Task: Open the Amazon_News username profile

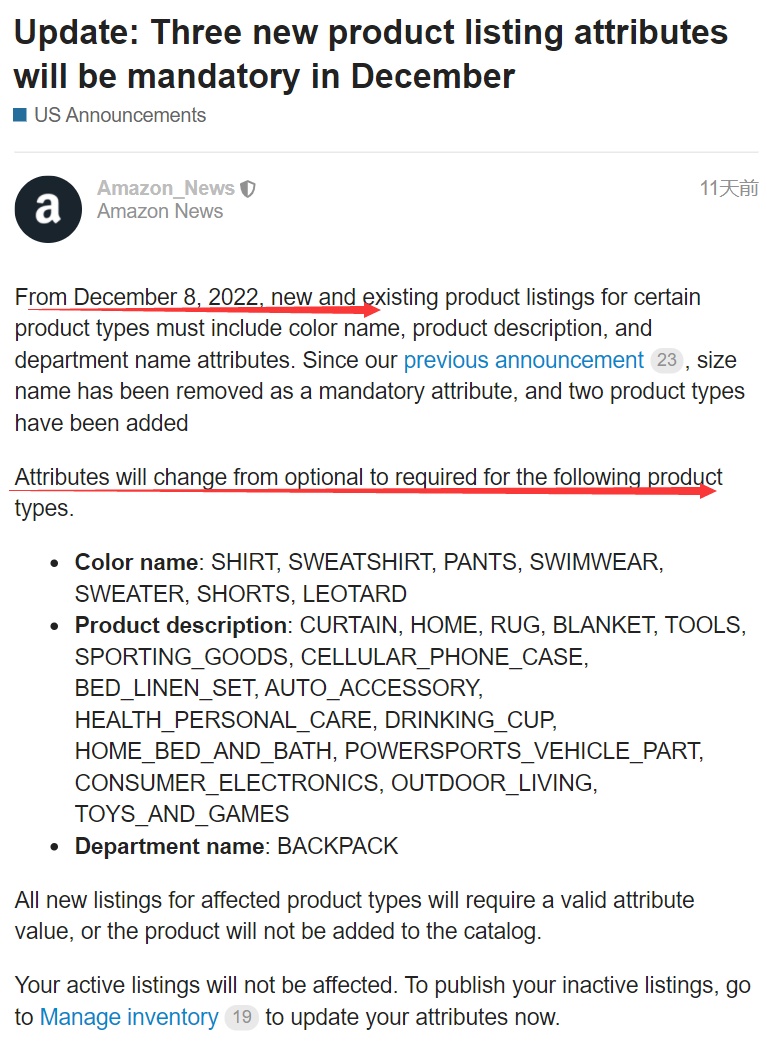Action: coord(165,188)
